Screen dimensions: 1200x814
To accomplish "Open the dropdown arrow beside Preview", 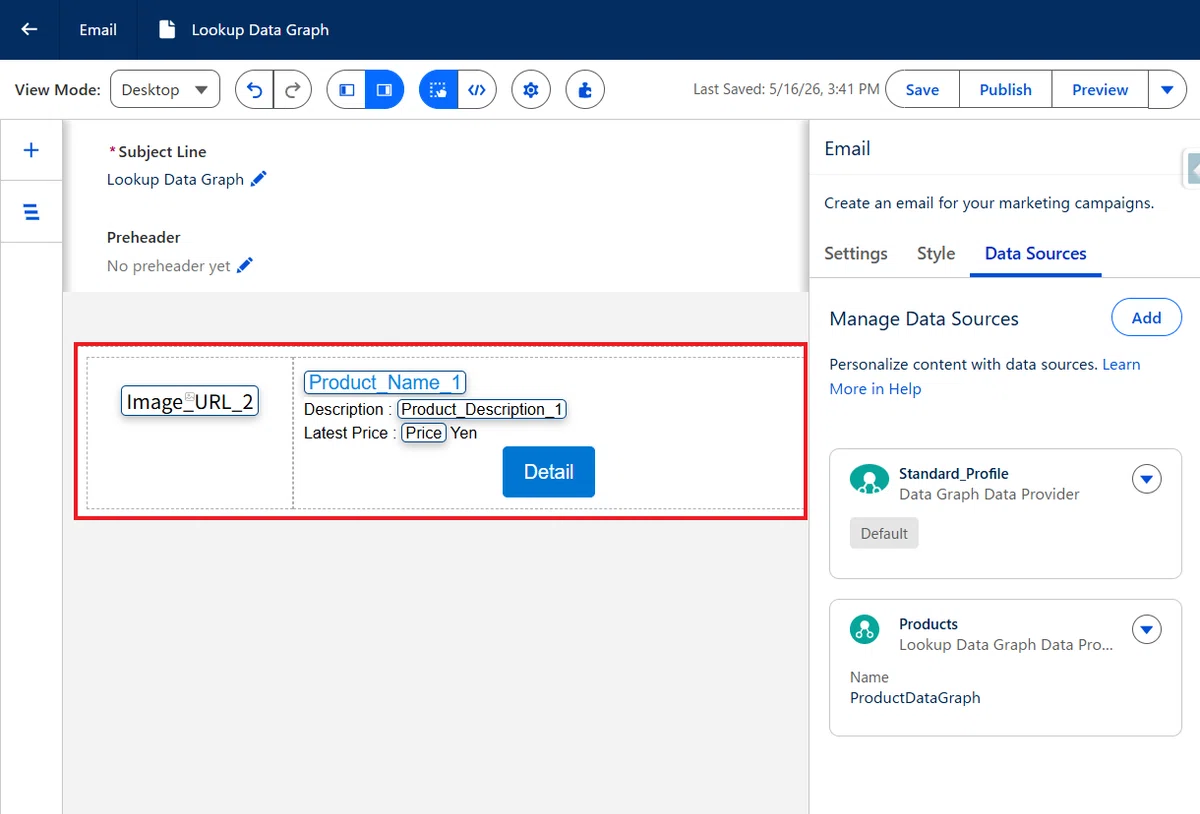I will click(1167, 89).
